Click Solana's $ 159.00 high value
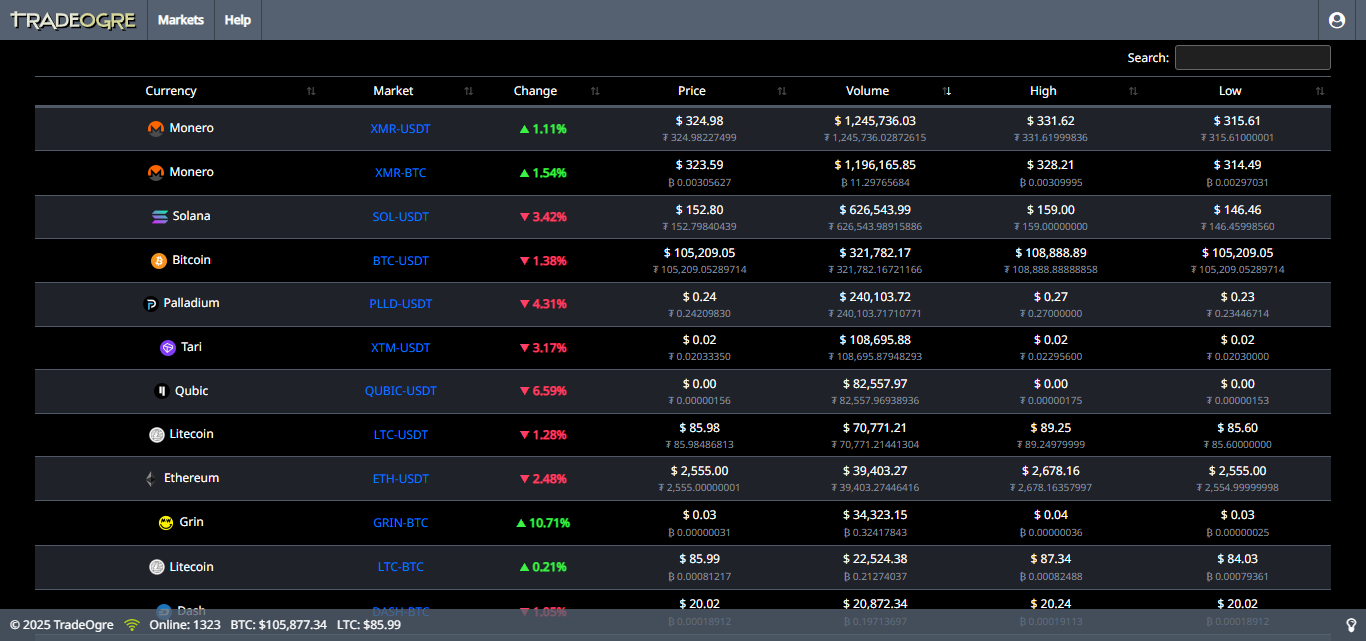1366x641 pixels. coord(1051,210)
